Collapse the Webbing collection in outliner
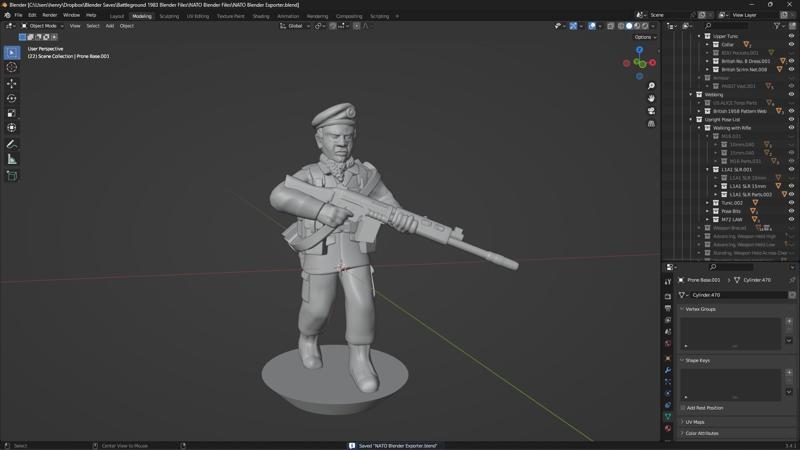The image size is (800, 450). (691, 94)
